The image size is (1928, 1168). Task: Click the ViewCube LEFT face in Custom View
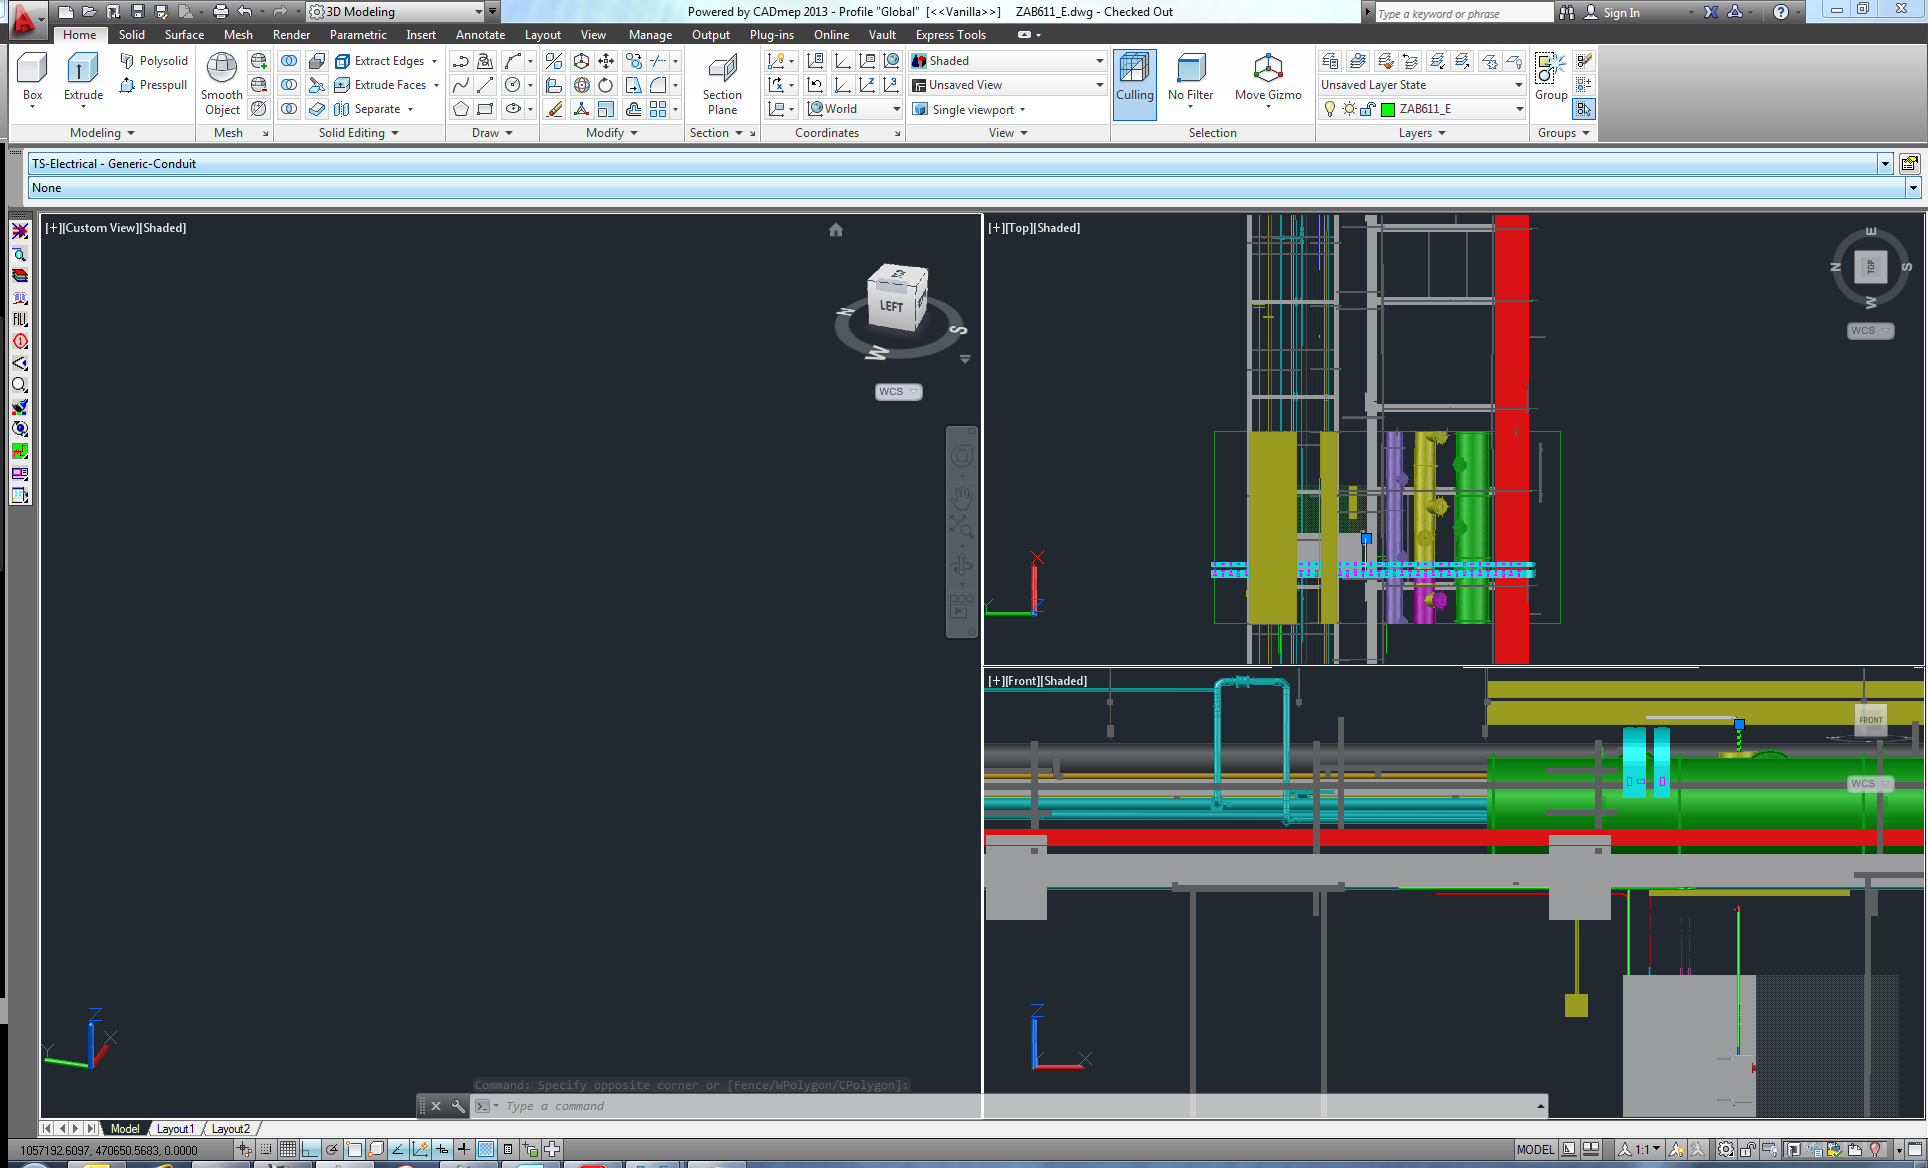(890, 306)
